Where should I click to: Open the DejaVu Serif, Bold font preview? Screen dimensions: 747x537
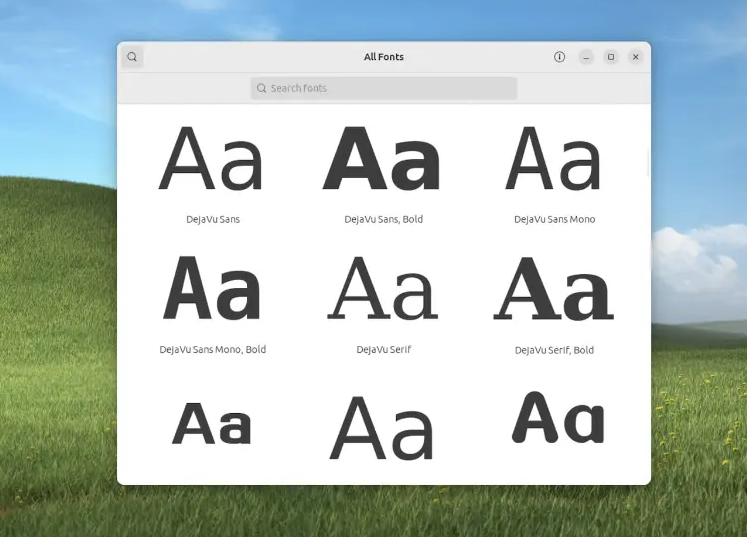(554, 289)
